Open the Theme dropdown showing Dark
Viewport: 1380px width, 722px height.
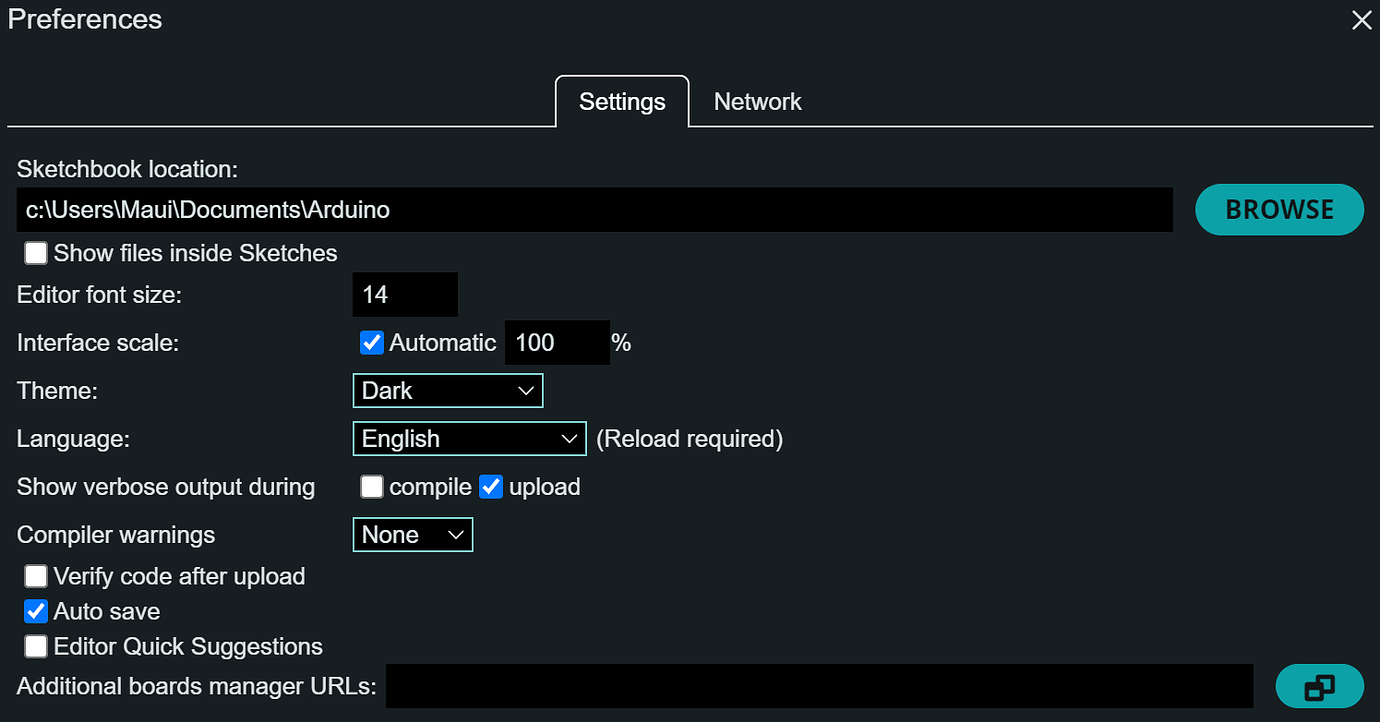(x=447, y=391)
